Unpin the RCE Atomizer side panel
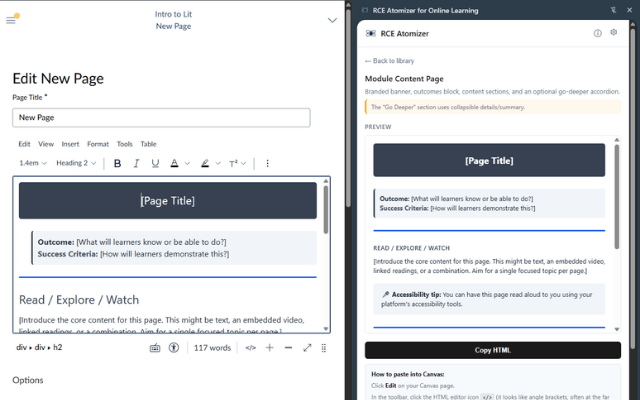This screenshot has height=400, width=640. tap(612, 9)
